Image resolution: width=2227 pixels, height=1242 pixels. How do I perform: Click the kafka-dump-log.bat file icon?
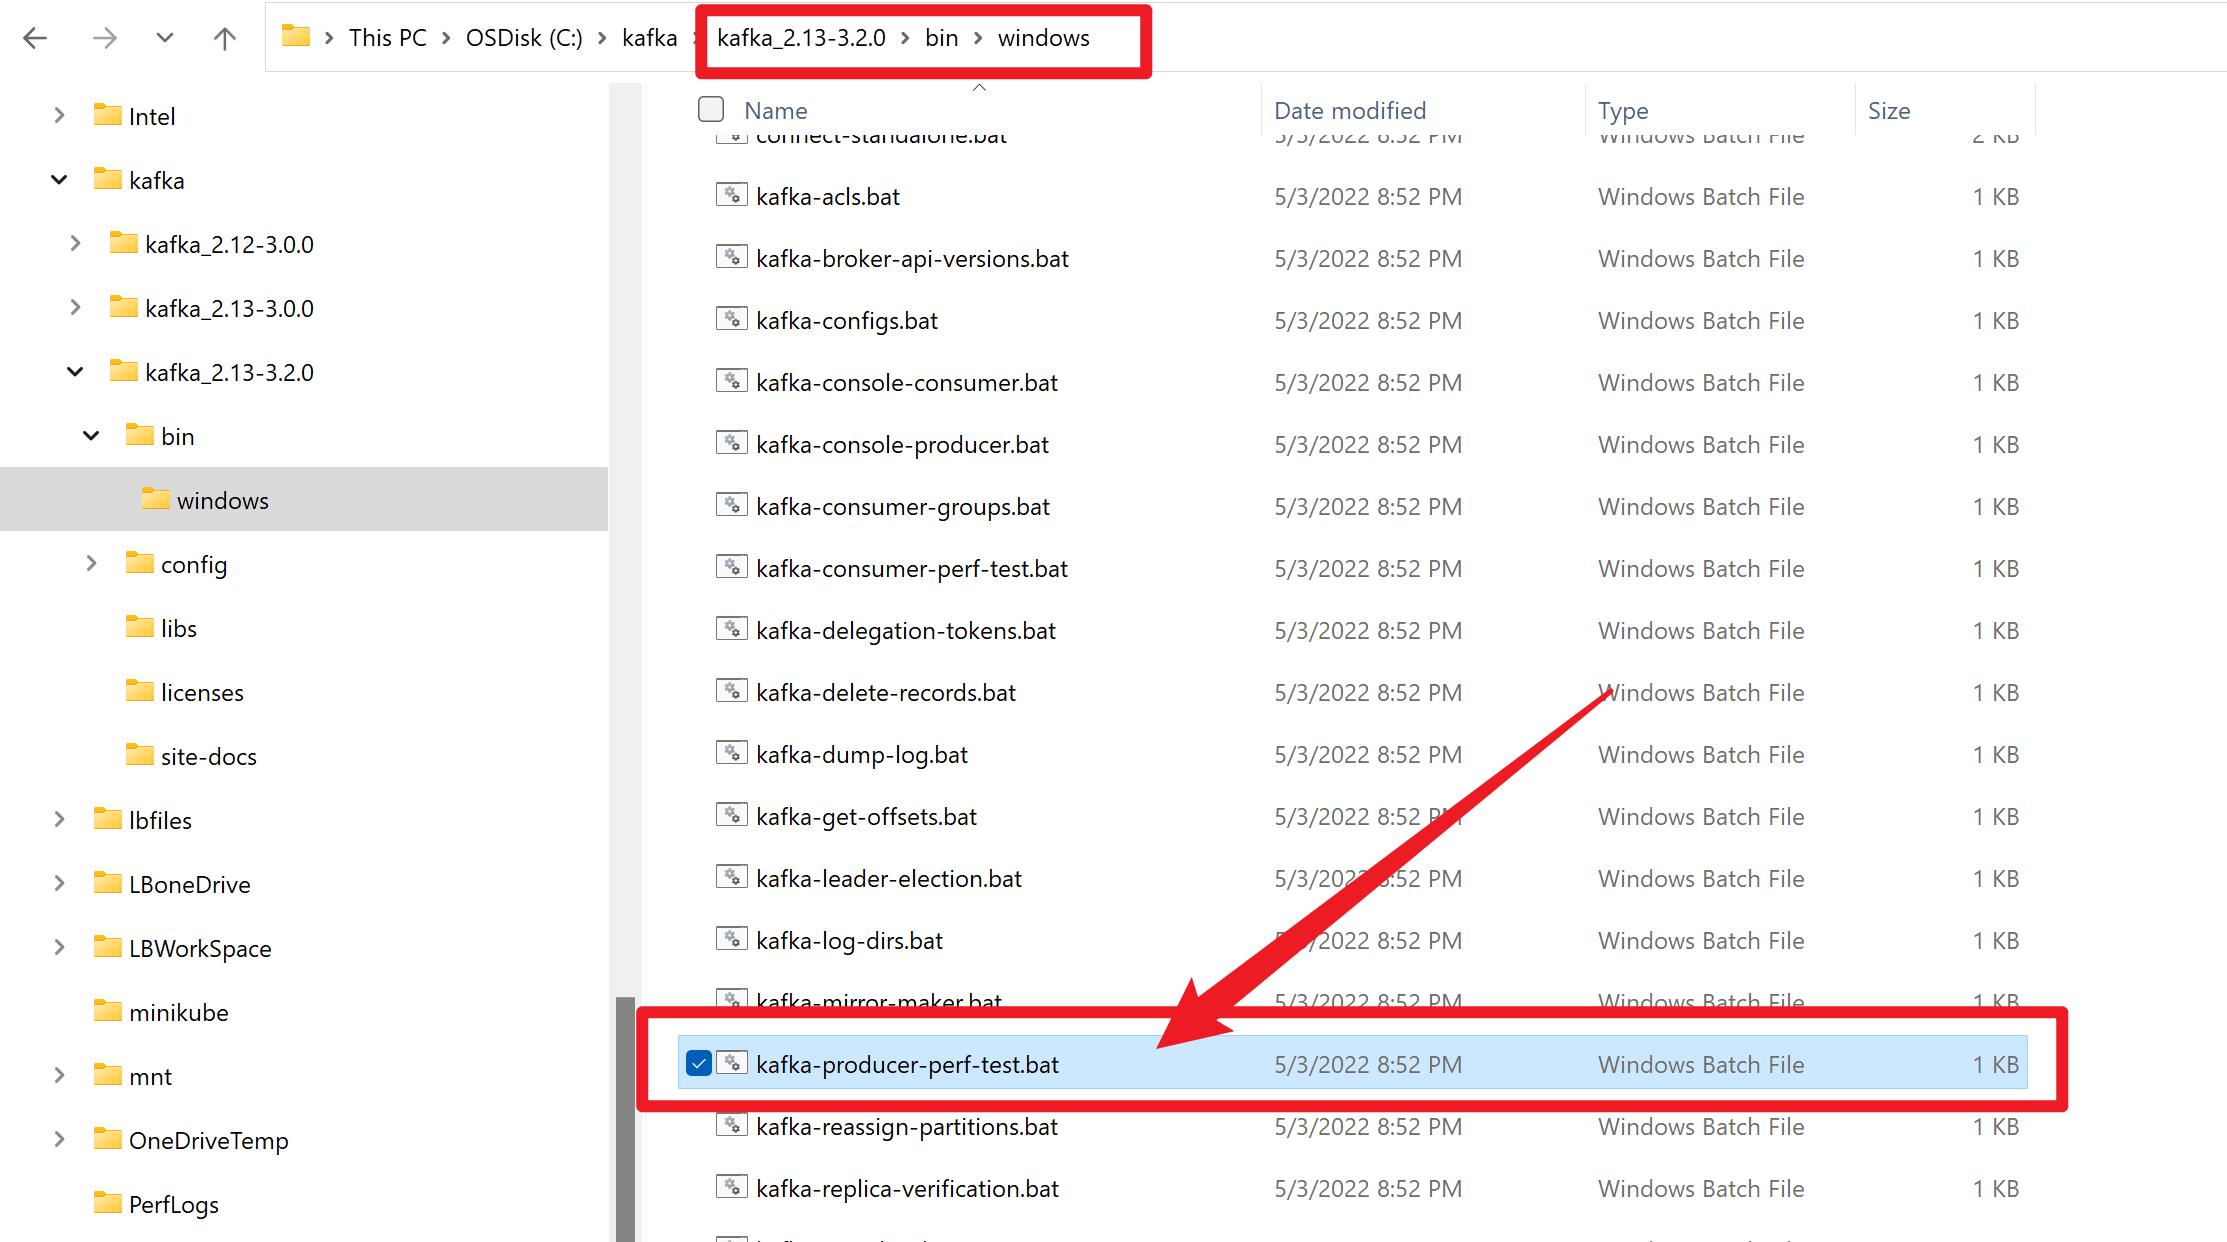[731, 753]
